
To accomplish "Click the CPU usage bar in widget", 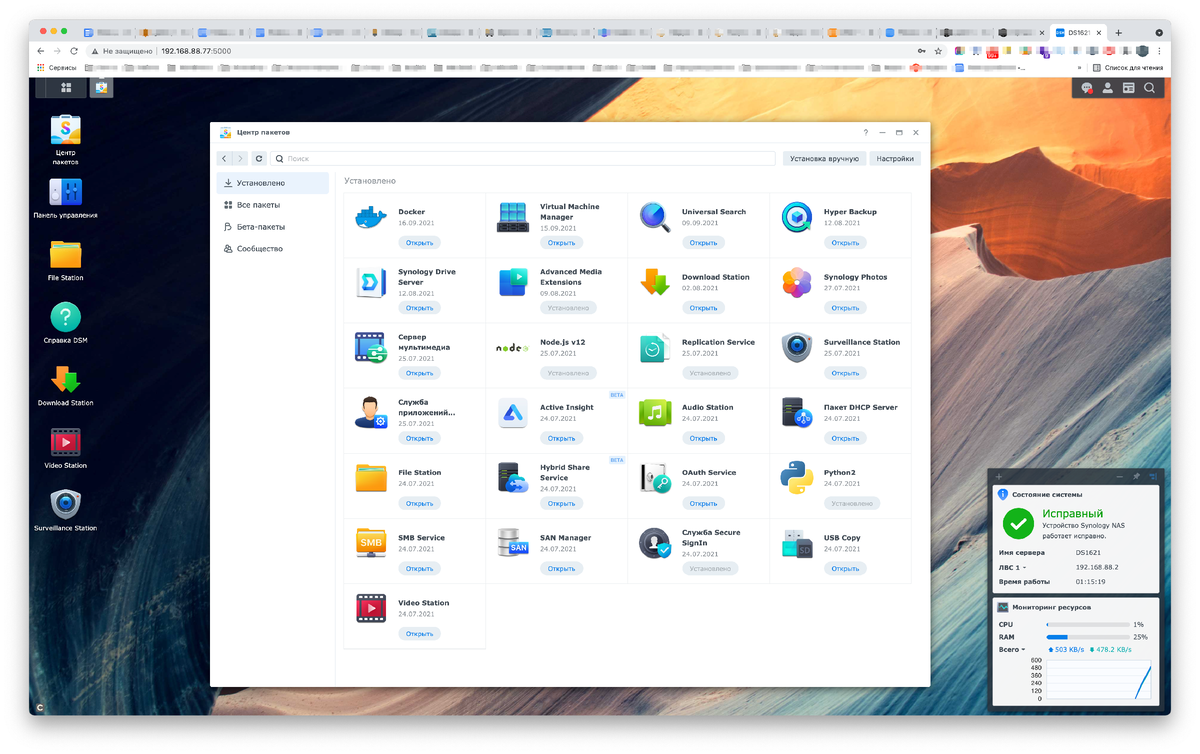I will [x=1088, y=624].
